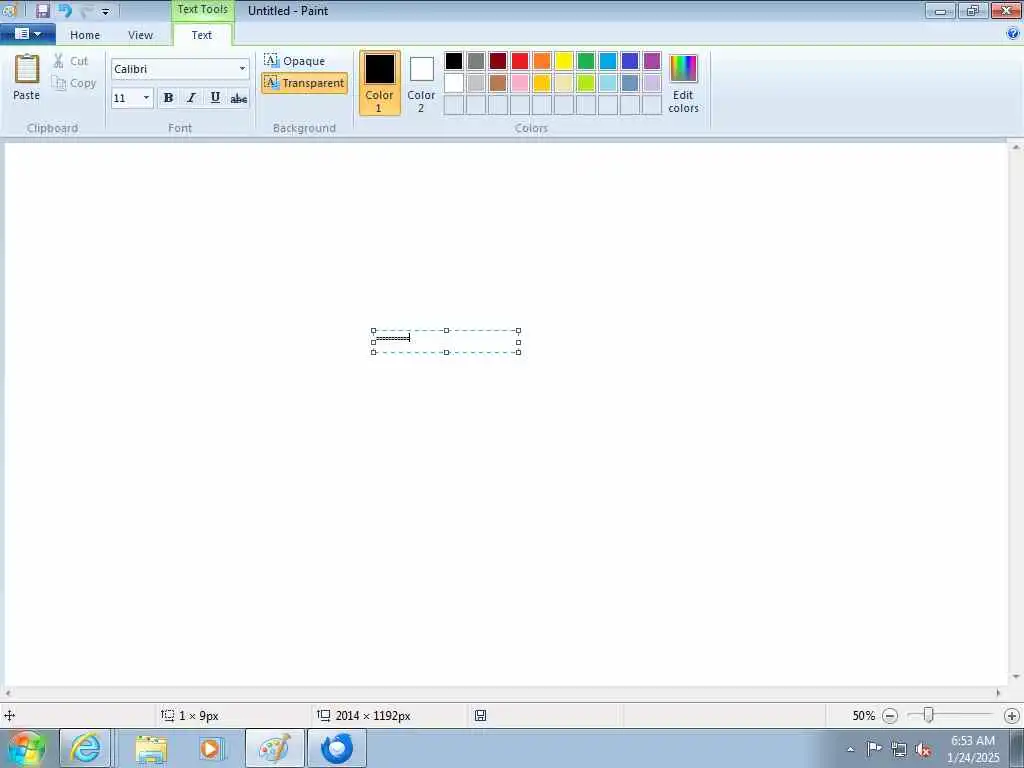
Task: Click horizontal scrollbar right arrow
Action: (x=998, y=693)
